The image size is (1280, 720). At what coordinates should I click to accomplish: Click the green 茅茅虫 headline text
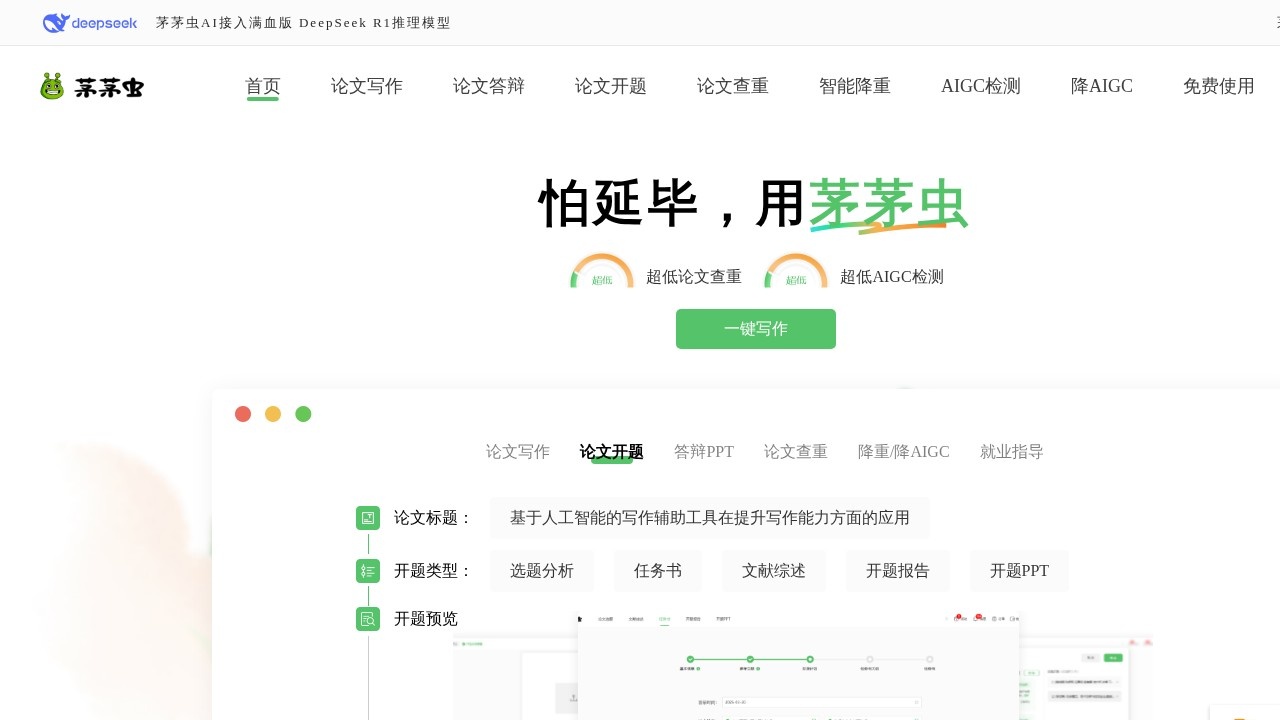click(x=888, y=204)
